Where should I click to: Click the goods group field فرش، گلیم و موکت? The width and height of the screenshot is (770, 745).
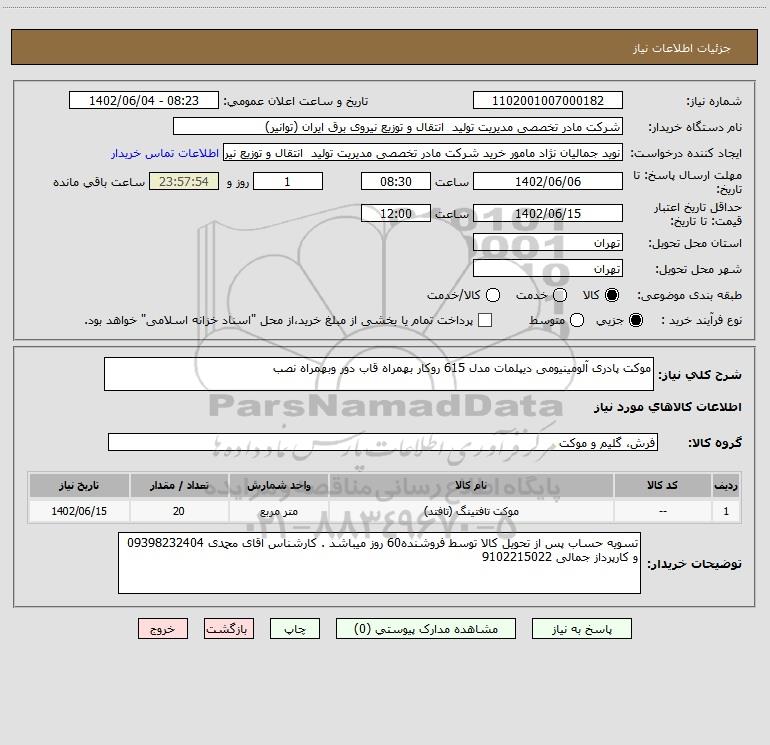(x=383, y=442)
